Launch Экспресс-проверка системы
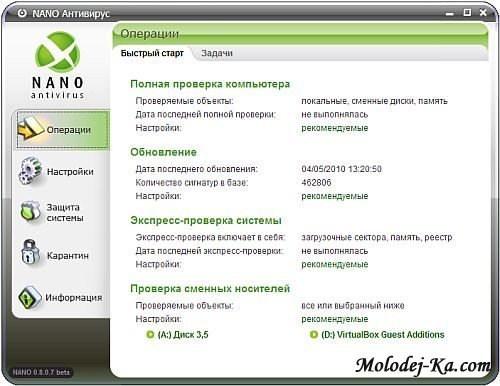500x386 pixels. (x=206, y=220)
